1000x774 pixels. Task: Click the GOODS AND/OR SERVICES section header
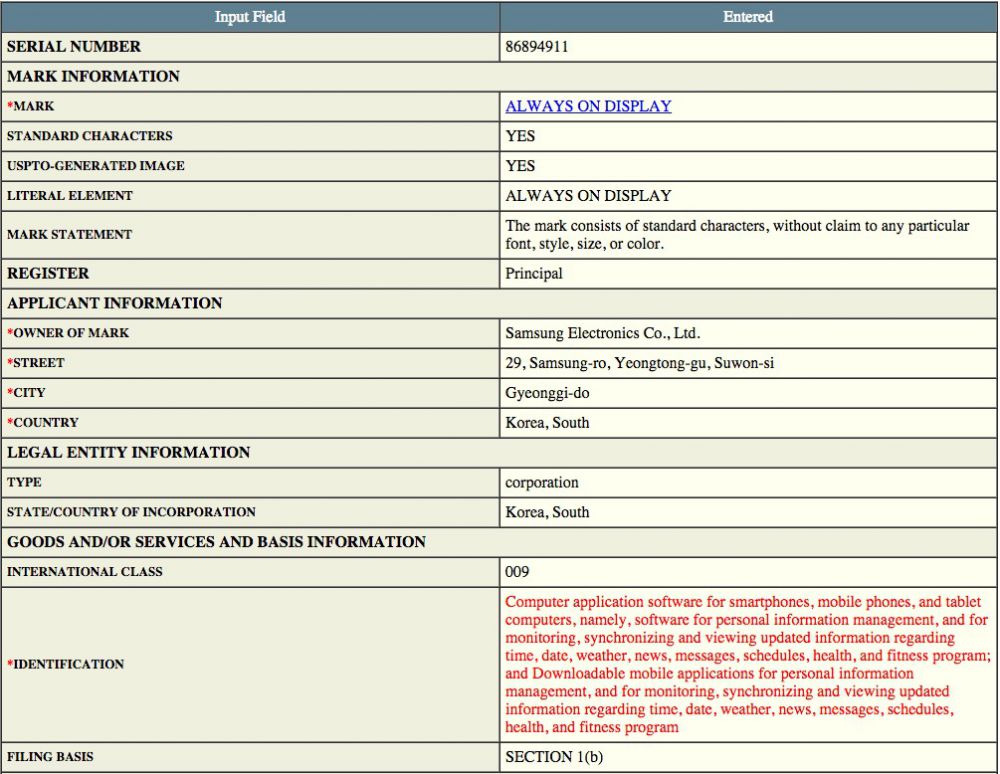tap(216, 542)
